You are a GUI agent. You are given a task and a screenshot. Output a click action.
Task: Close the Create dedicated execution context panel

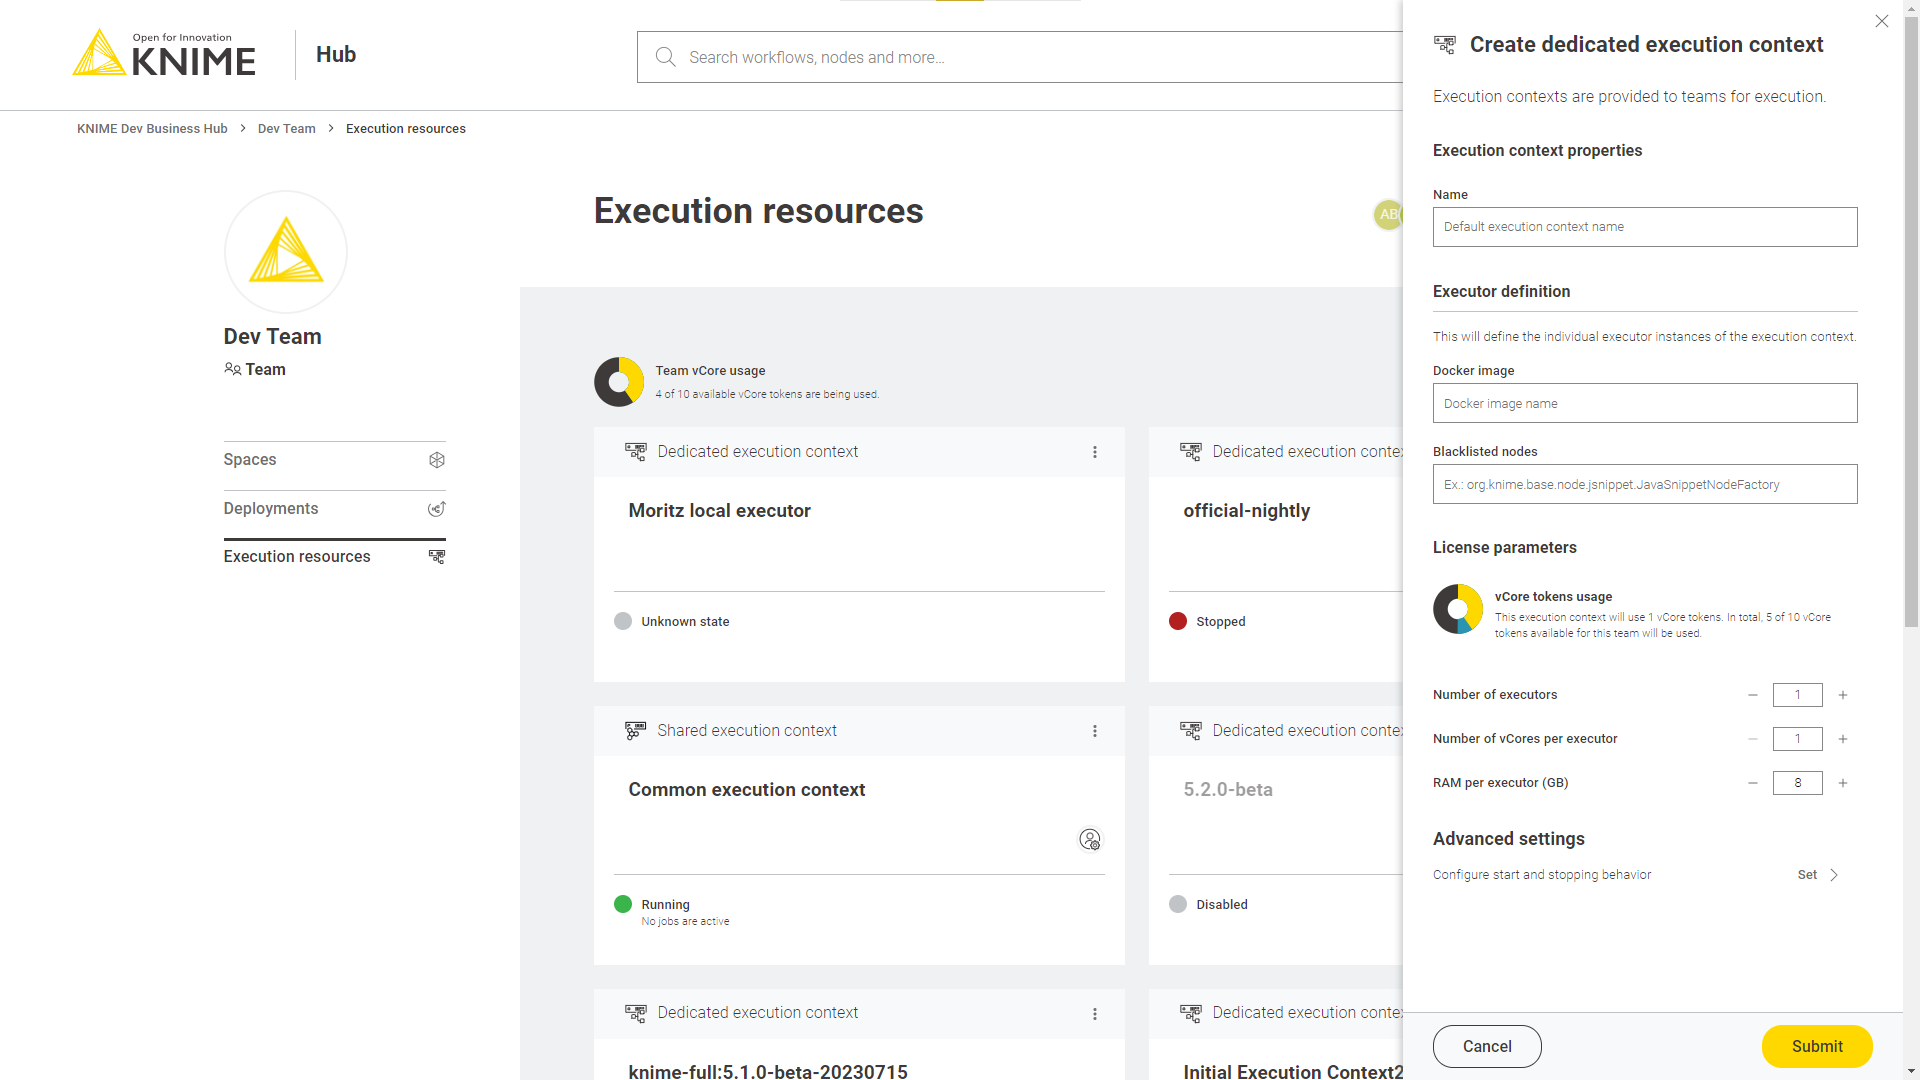point(1882,21)
